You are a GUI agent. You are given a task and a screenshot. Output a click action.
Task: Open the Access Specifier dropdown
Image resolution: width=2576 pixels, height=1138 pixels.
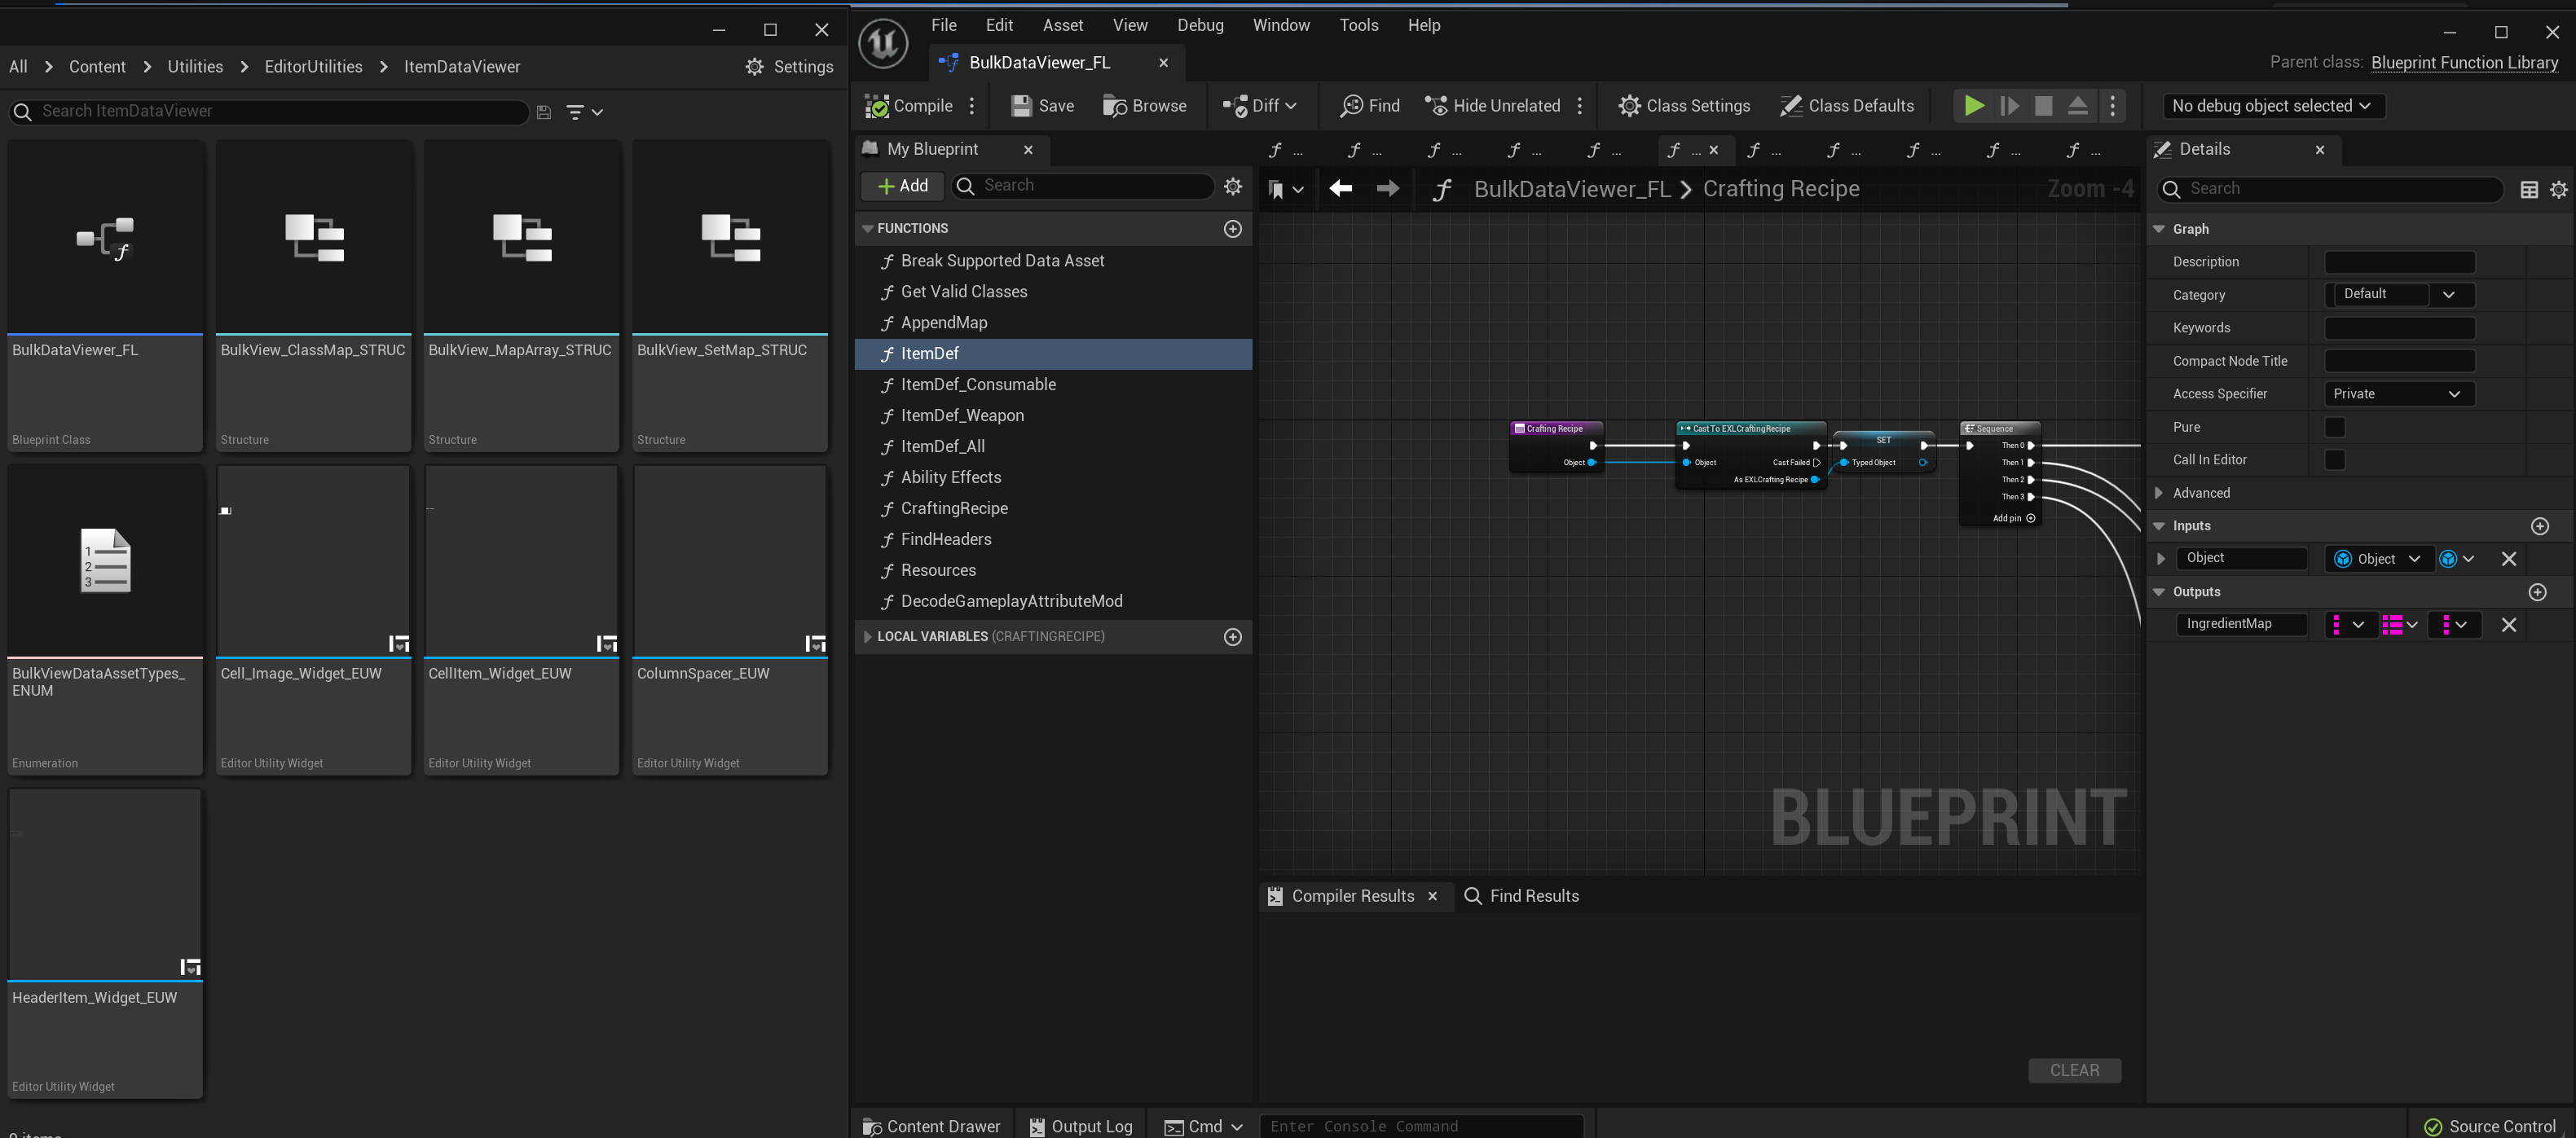(x=2397, y=394)
